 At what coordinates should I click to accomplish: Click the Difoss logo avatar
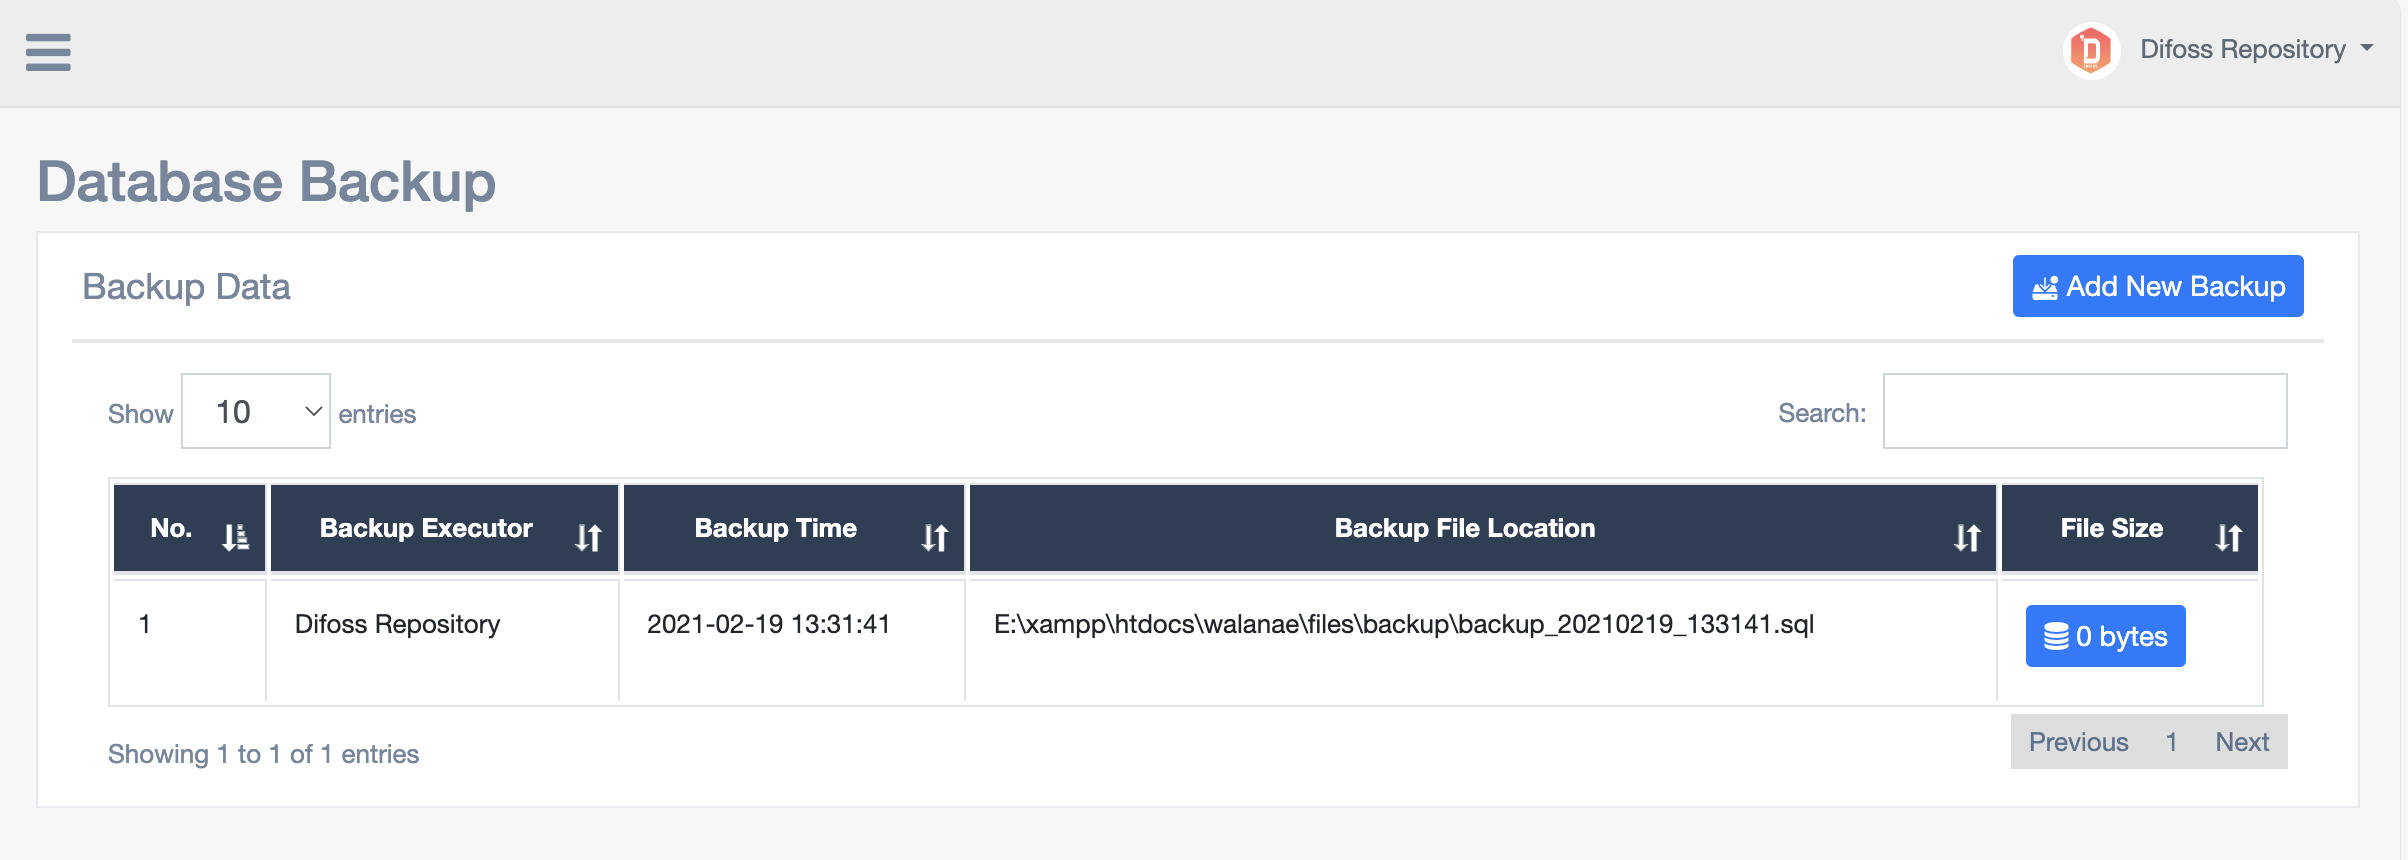[x=2091, y=50]
